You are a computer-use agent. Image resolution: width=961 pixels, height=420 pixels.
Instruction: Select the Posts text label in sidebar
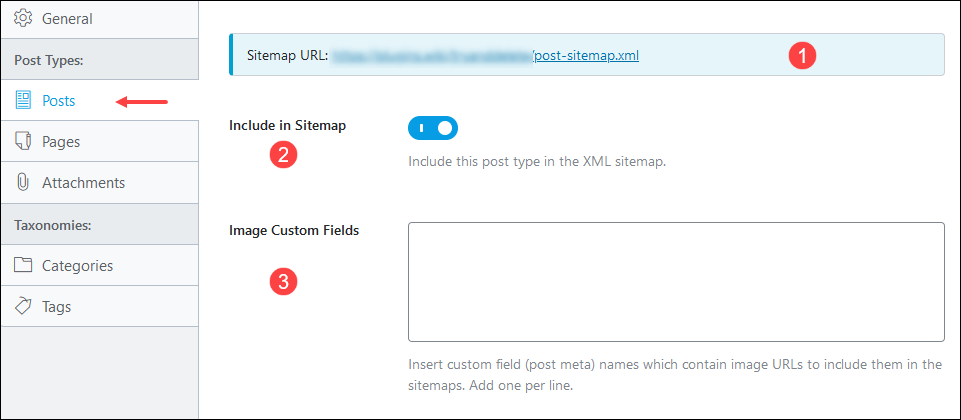tap(59, 100)
